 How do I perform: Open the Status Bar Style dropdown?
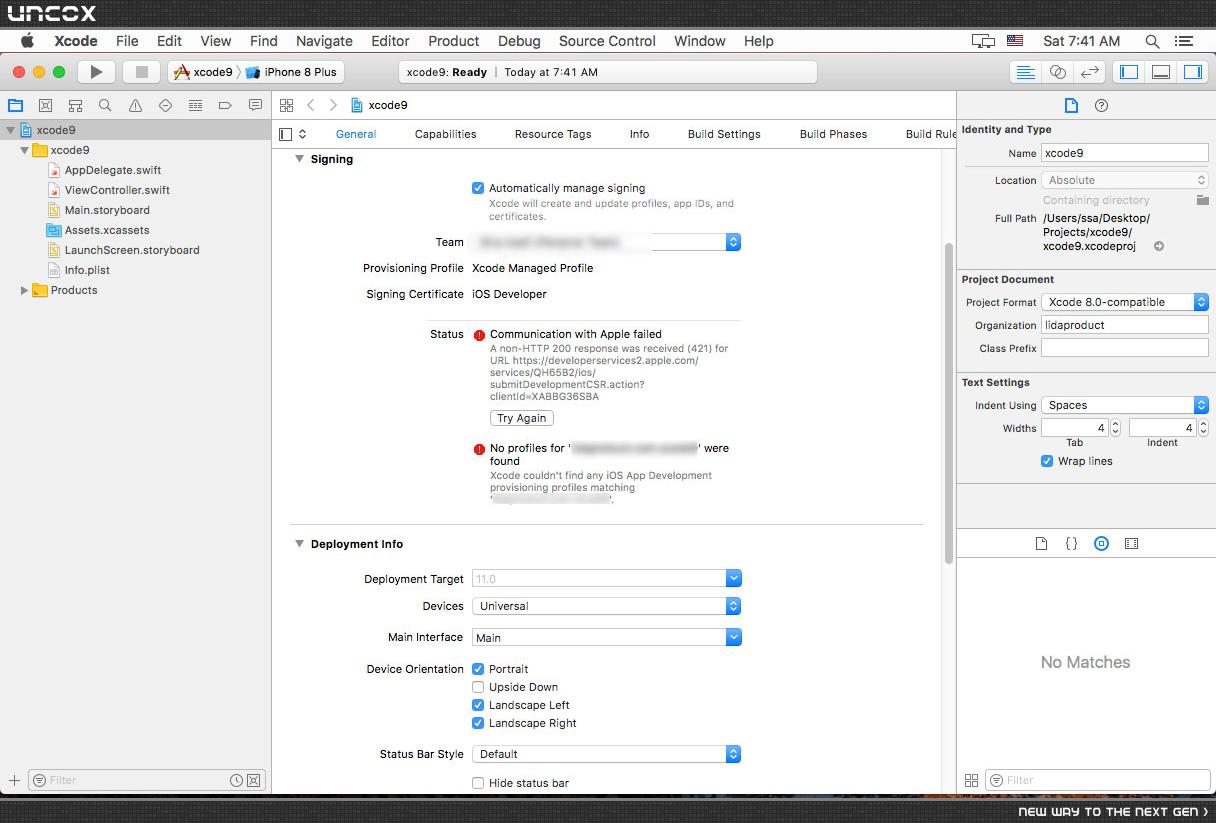(606, 754)
